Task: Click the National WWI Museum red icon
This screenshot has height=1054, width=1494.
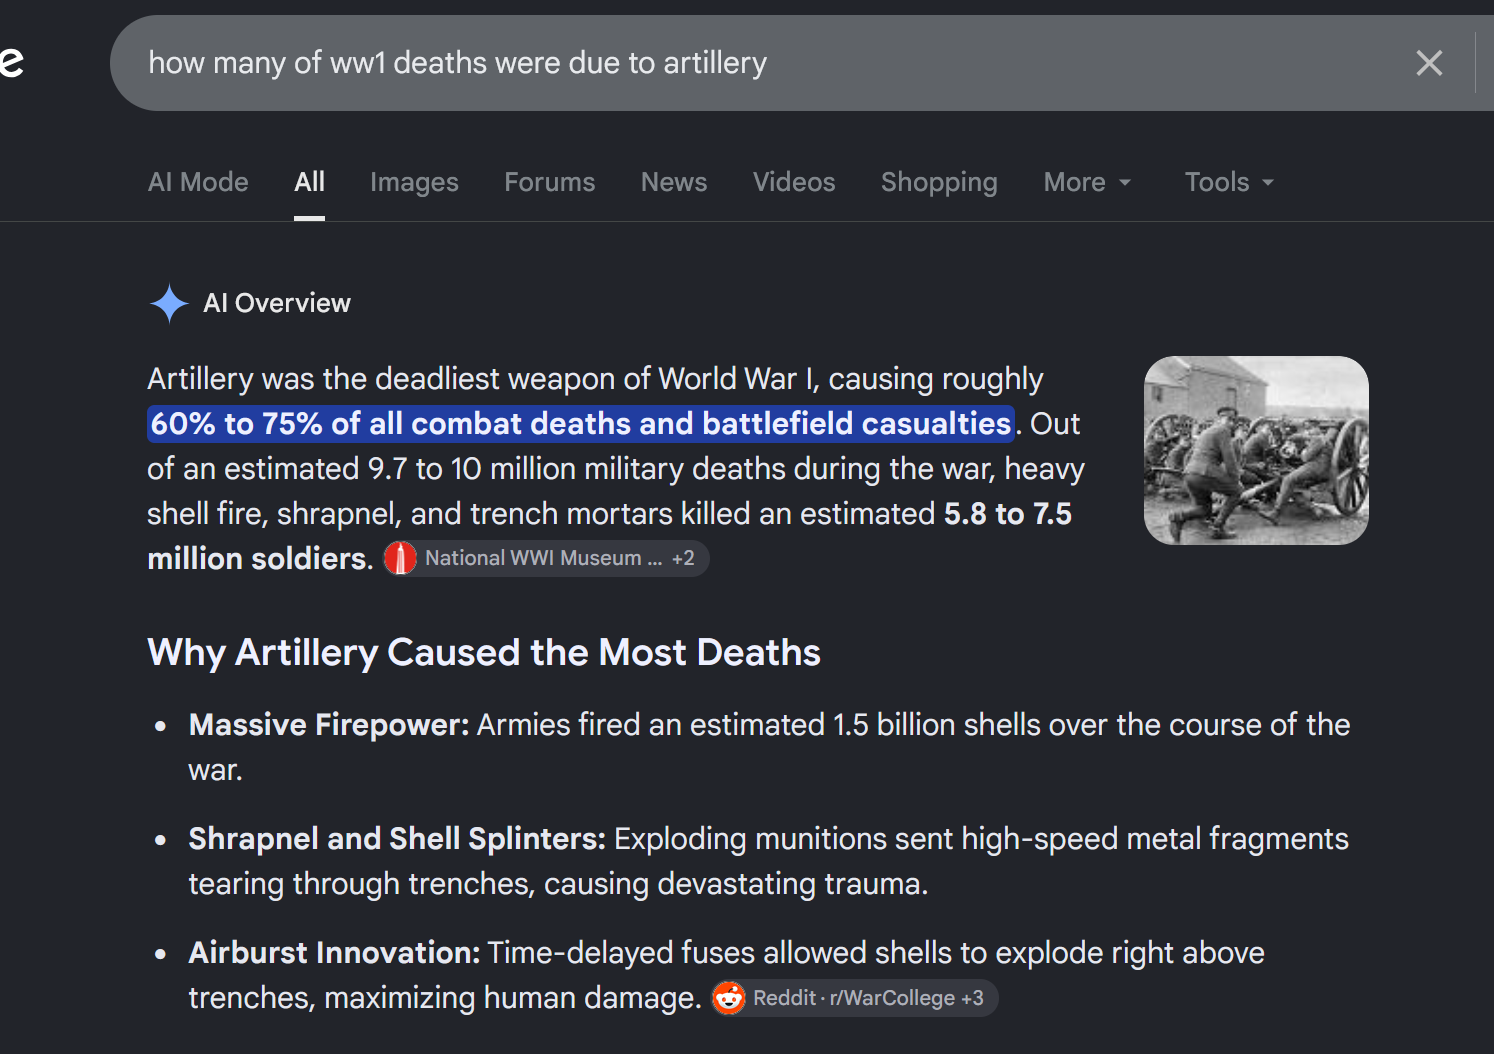Action: [x=400, y=558]
